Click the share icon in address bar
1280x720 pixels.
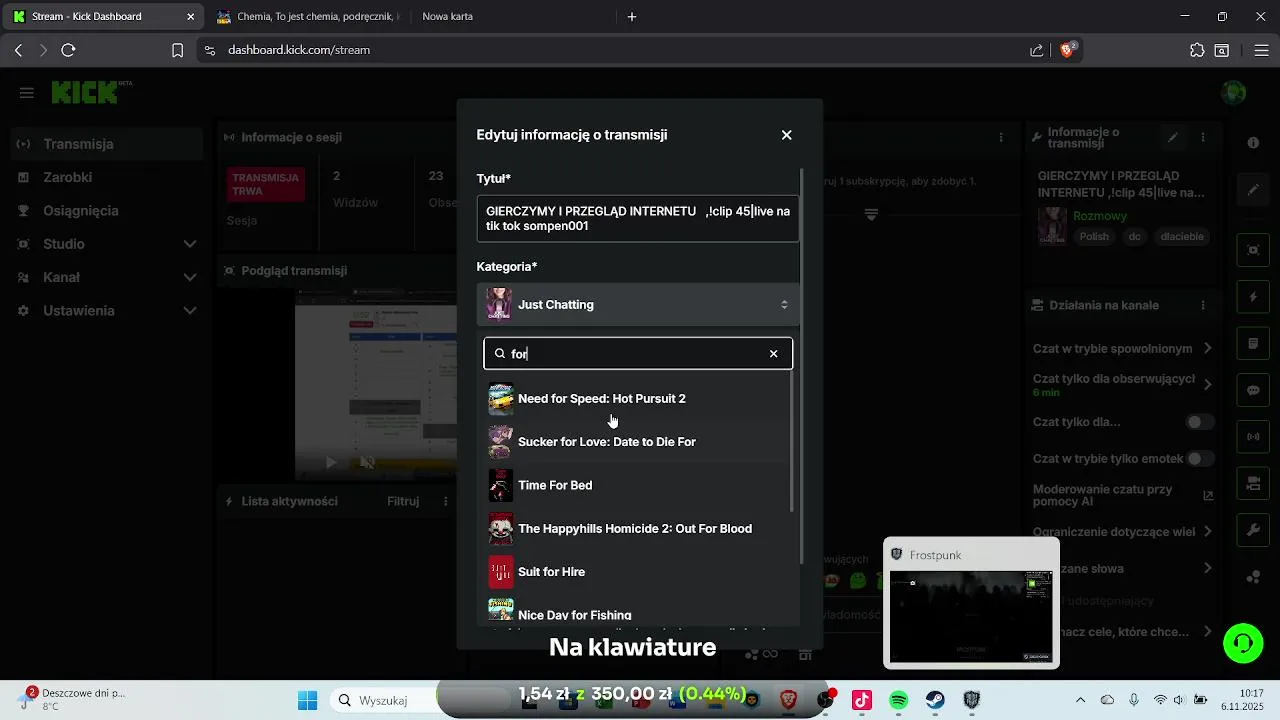coord(1037,50)
